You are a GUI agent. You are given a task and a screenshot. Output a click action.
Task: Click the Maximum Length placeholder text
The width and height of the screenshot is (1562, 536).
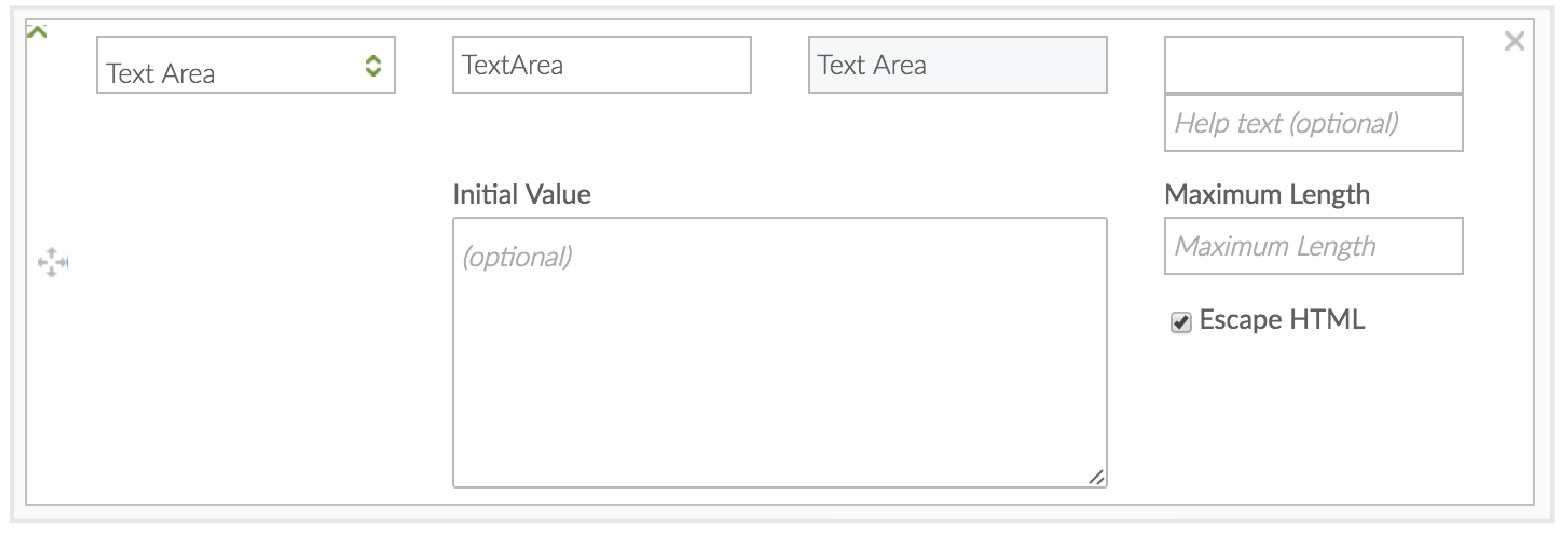1274,246
